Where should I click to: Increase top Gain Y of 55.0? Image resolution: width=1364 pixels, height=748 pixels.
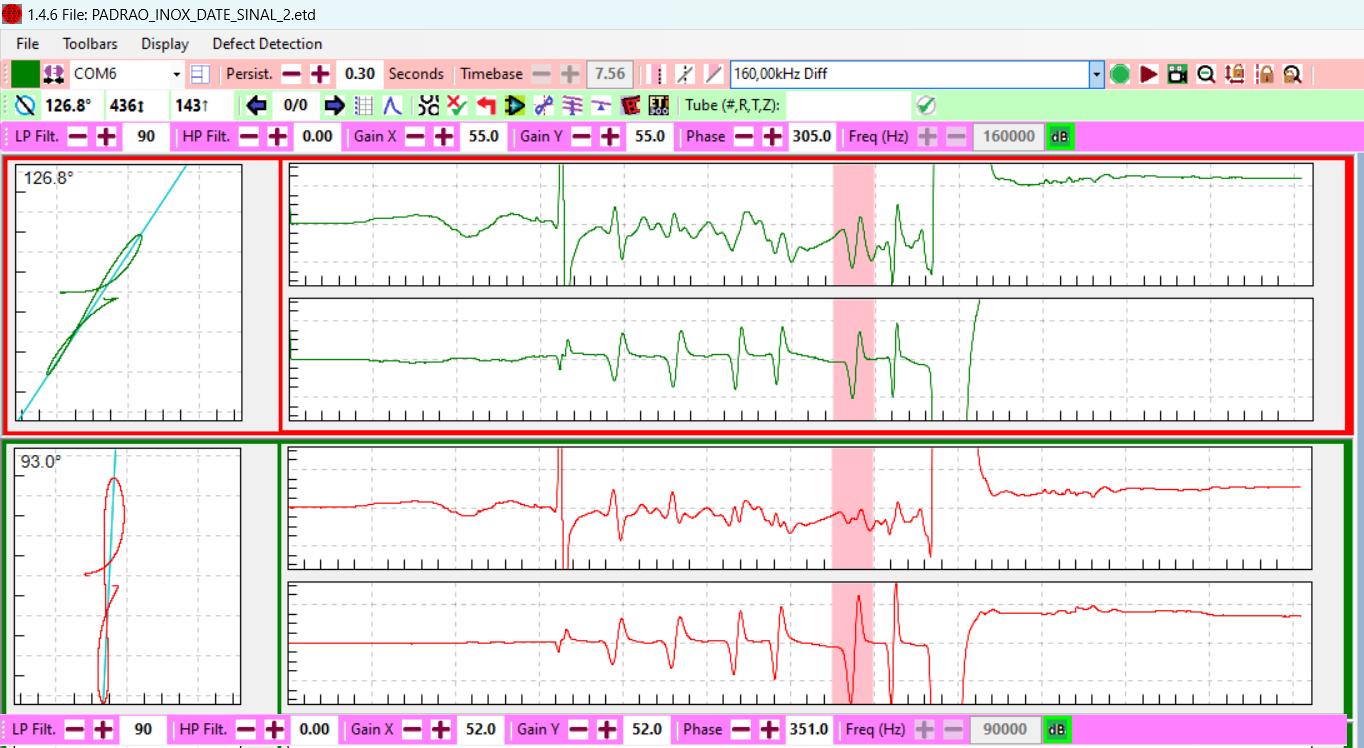pos(610,136)
